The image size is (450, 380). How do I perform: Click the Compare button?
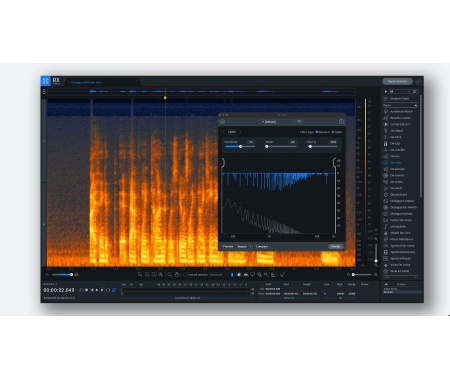click(x=262, y=246)
